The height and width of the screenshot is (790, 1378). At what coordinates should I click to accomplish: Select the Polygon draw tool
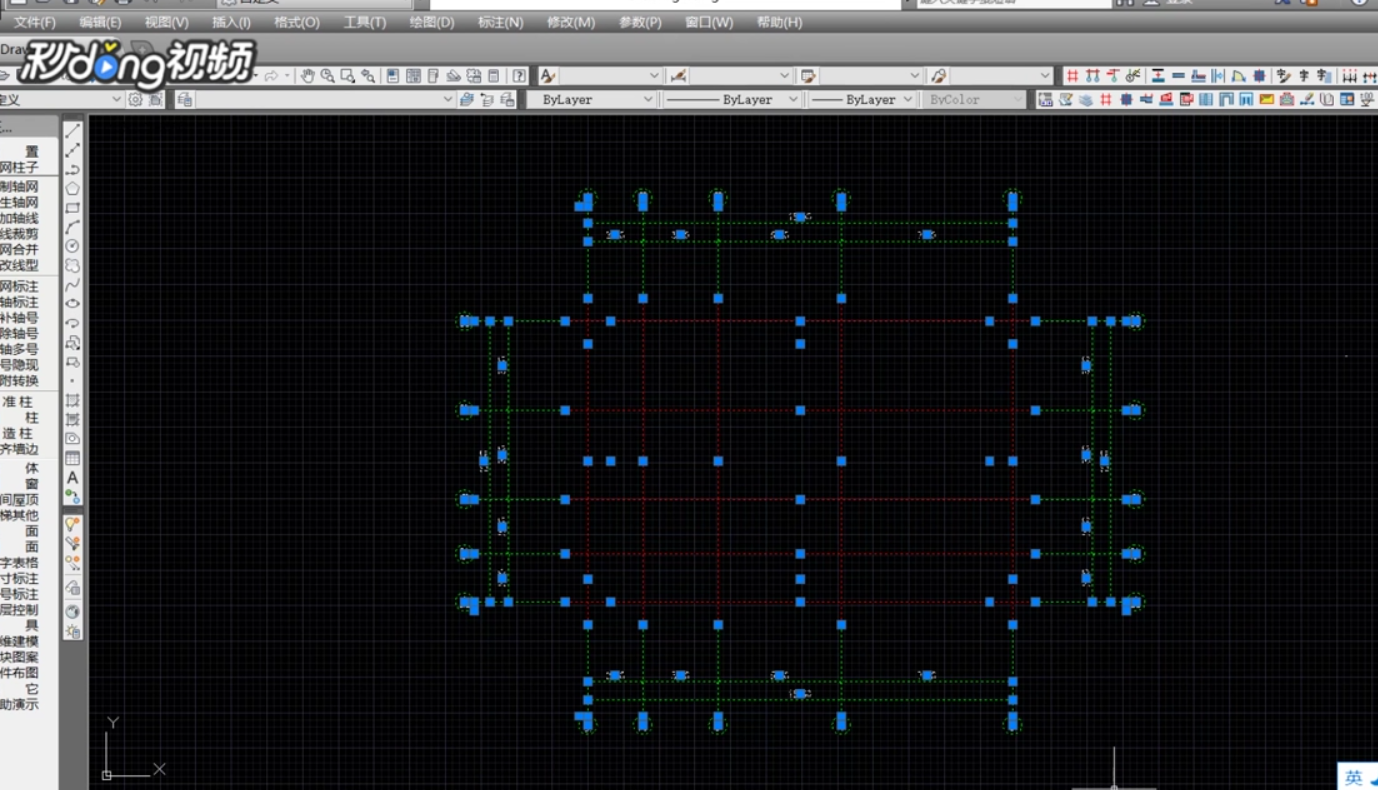73,188
